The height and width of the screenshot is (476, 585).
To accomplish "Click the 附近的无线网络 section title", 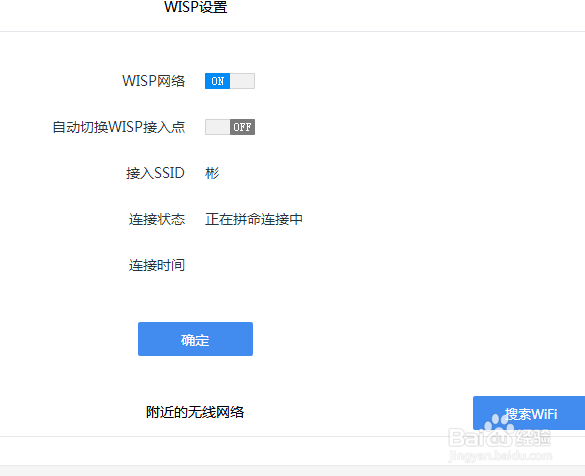I will pyautogui.click(x=195, y=412).
